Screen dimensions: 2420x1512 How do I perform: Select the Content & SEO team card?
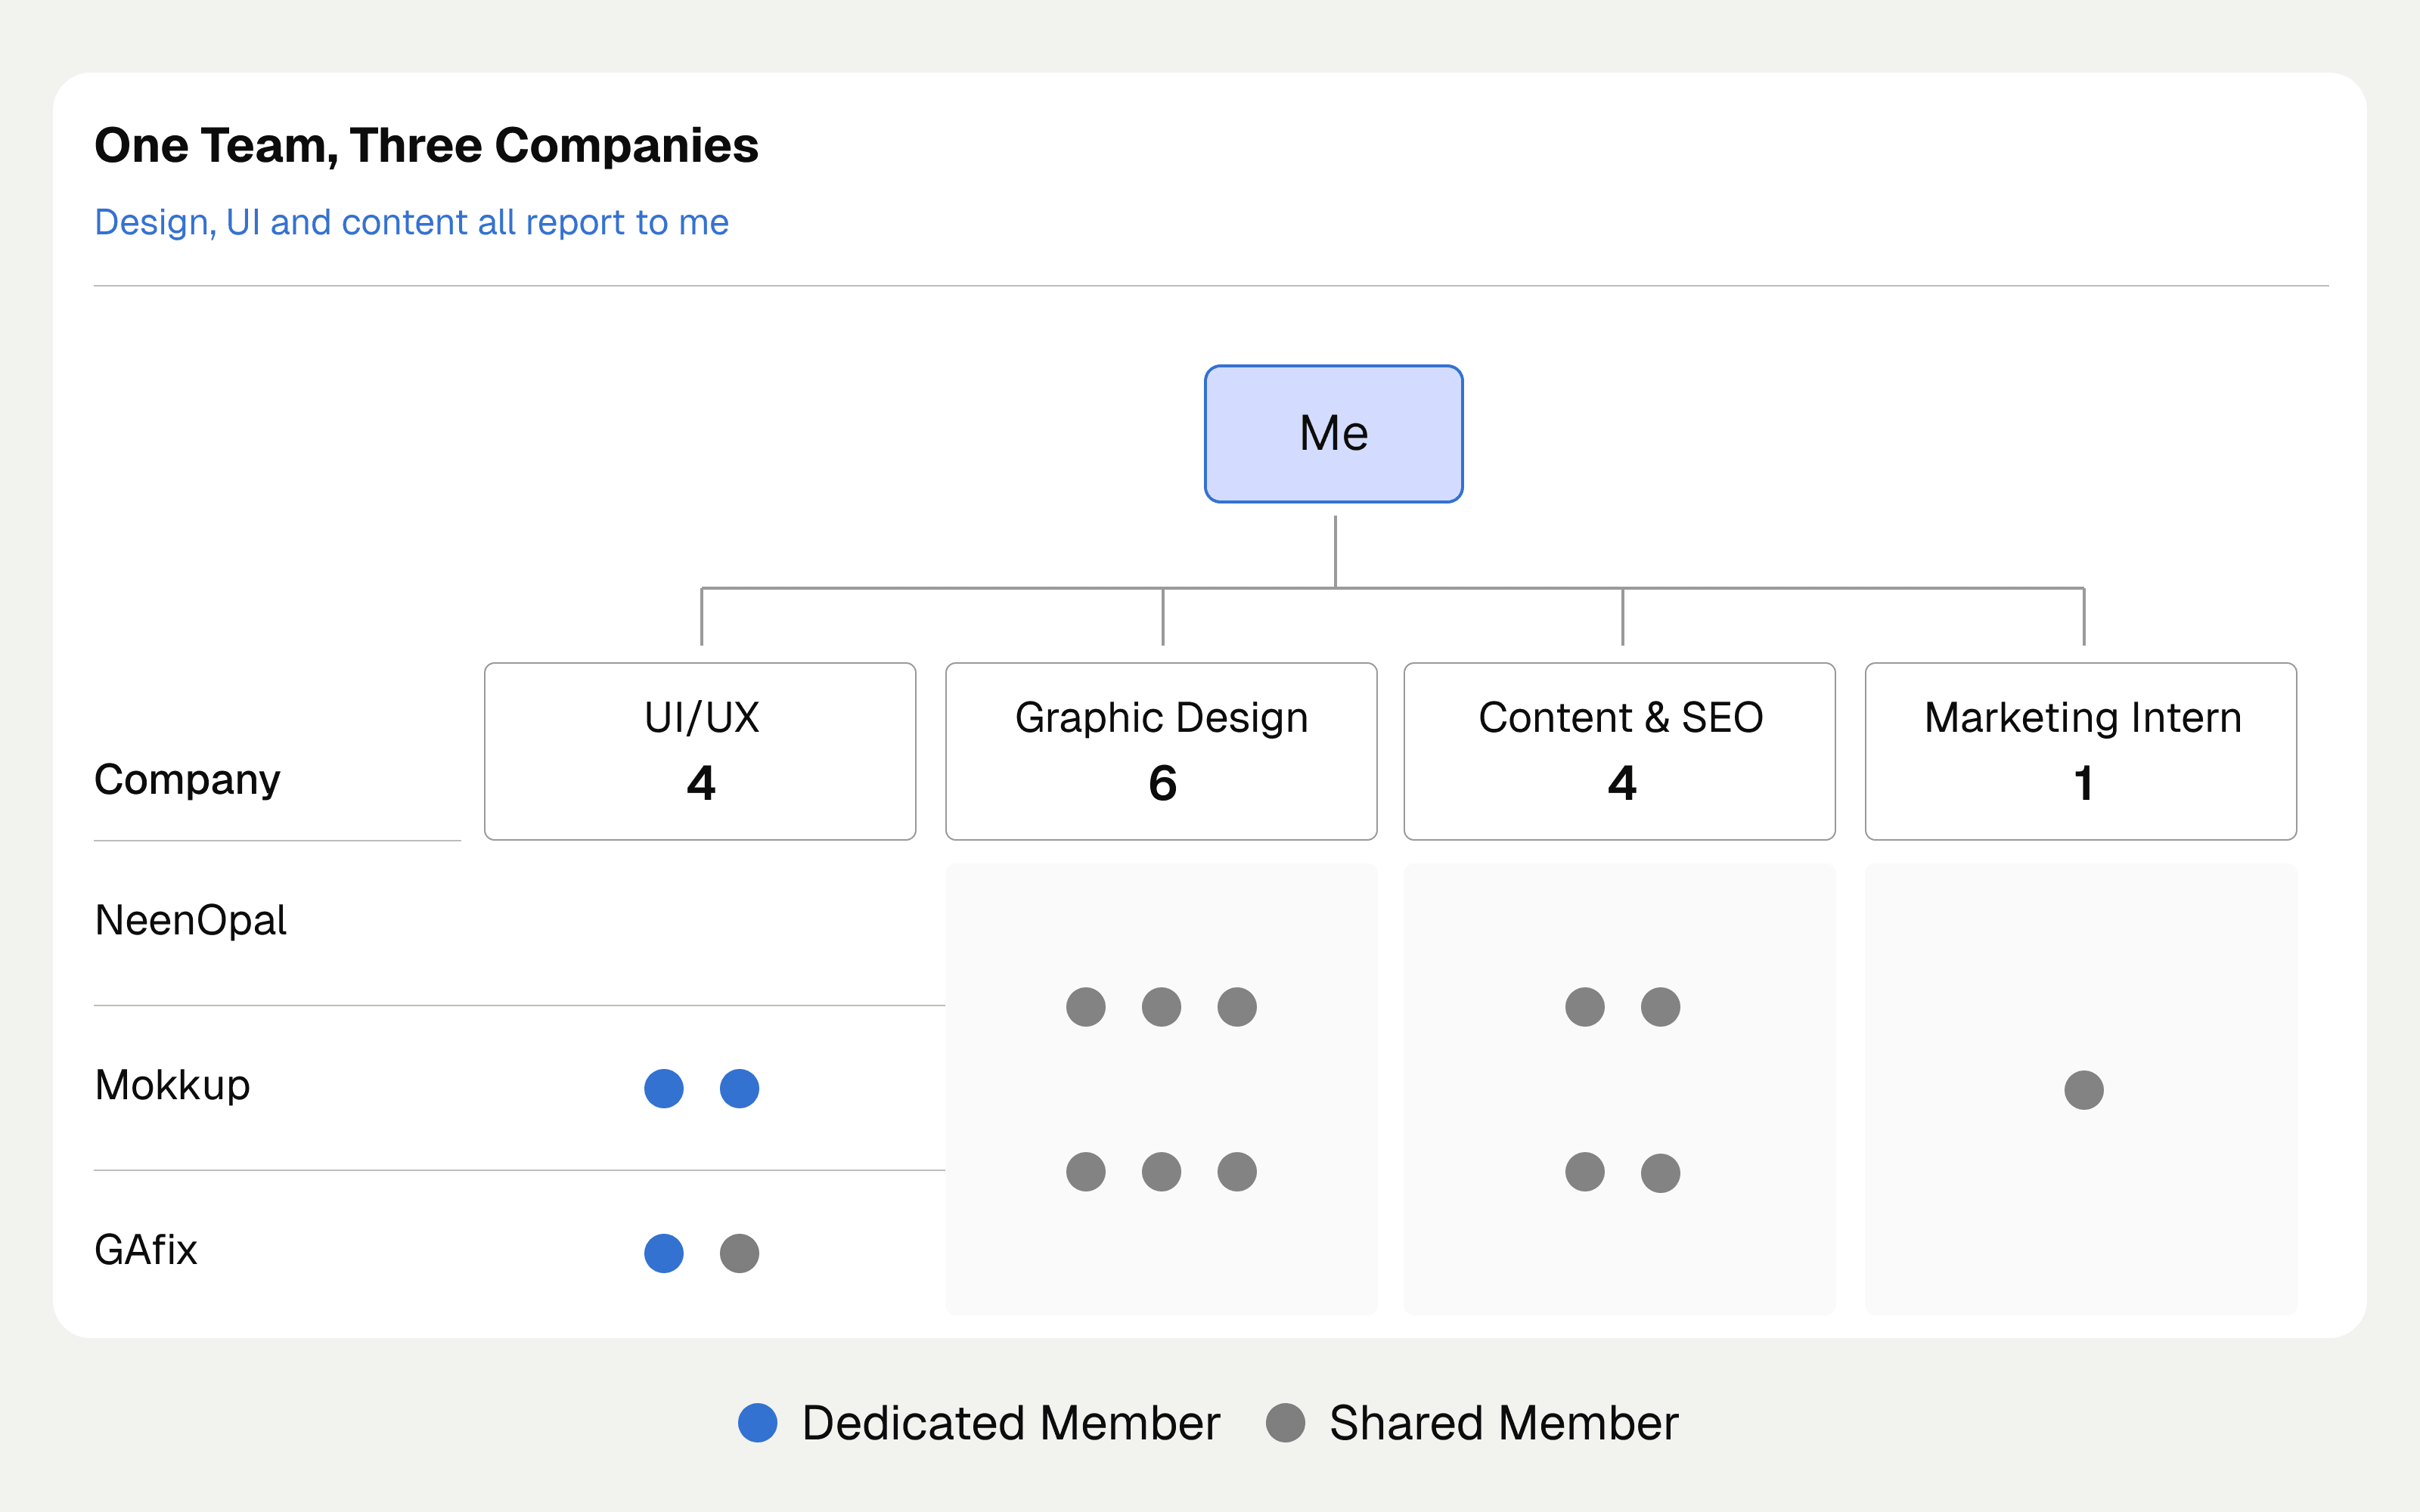(1620, 751)
